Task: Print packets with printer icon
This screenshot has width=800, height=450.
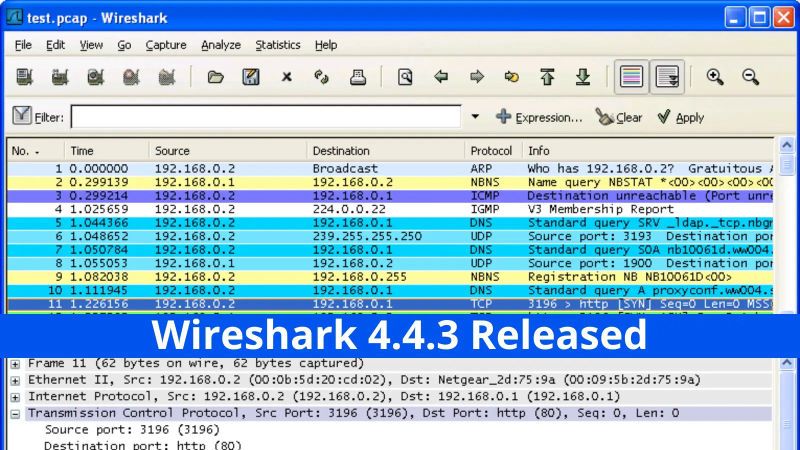Action: click(x=358, y=77)
